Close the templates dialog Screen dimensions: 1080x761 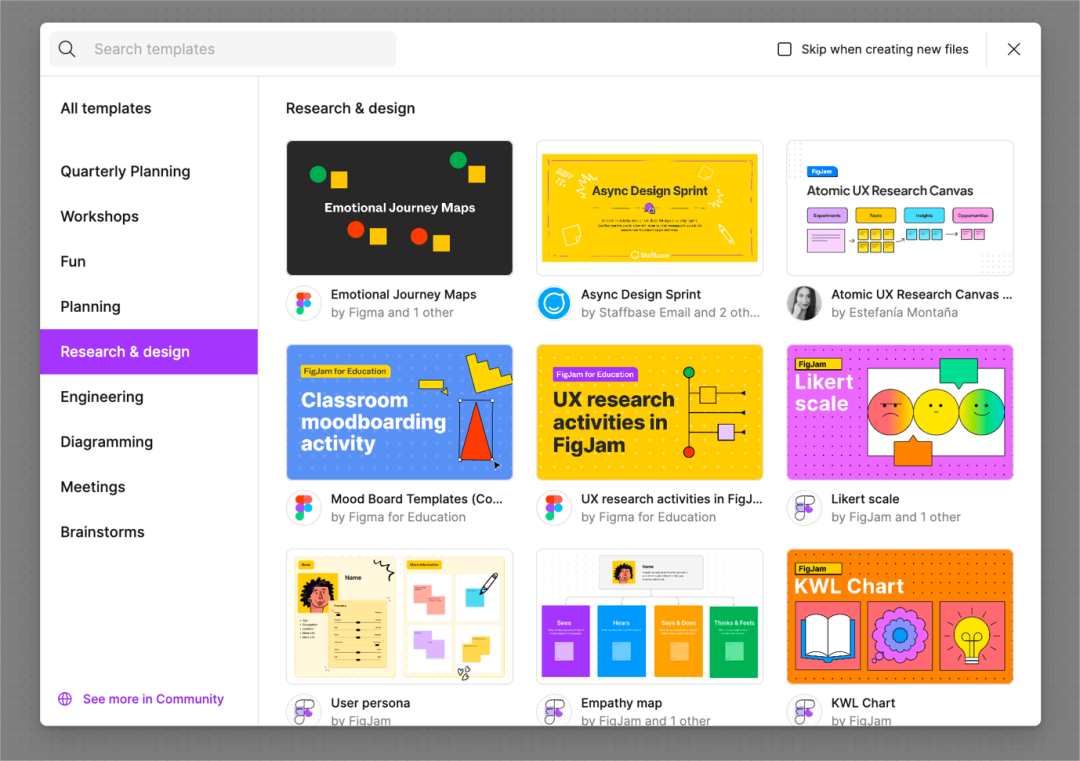pyautogui.click(x=1013, y=49)
